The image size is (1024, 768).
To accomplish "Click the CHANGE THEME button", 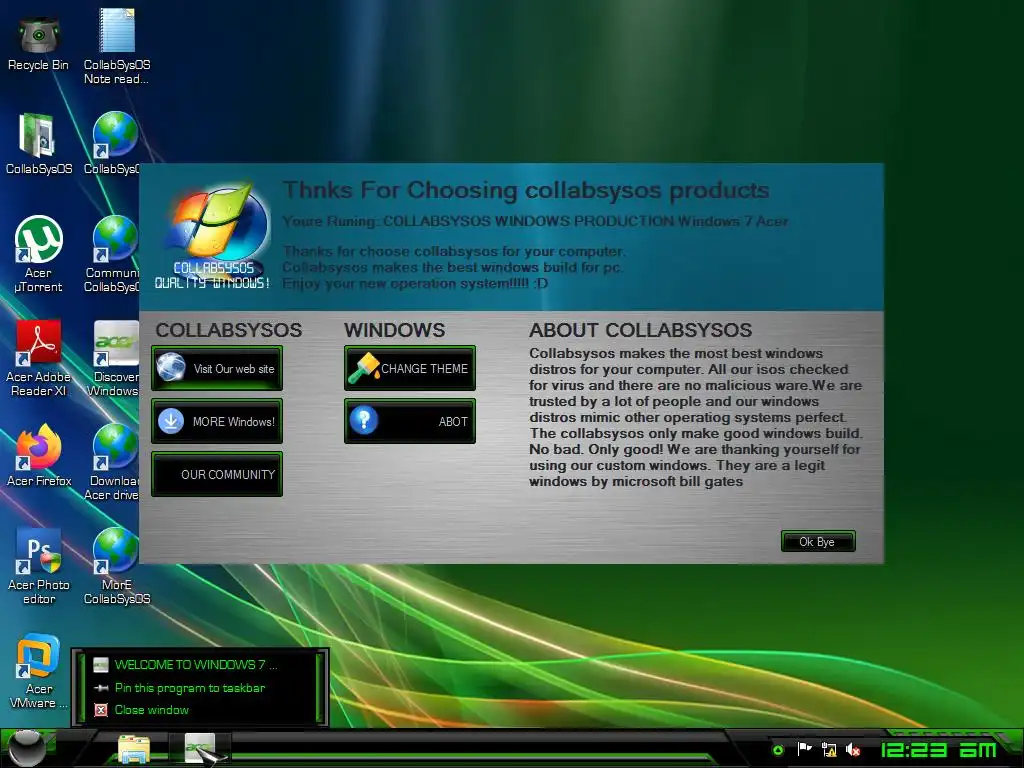I will [x=409, y=368].
